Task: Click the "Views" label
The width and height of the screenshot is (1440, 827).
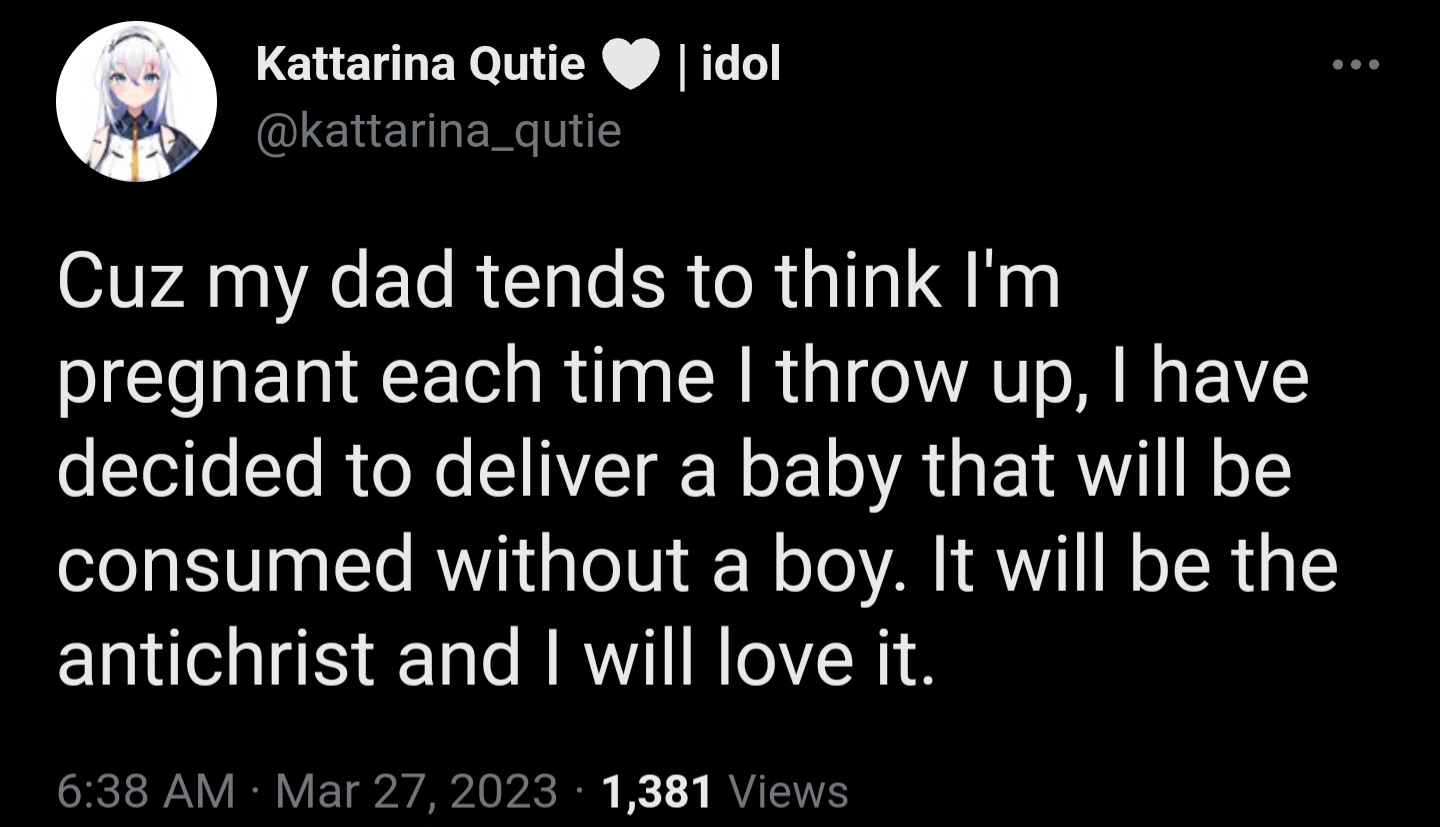Action: pos(790,792)
